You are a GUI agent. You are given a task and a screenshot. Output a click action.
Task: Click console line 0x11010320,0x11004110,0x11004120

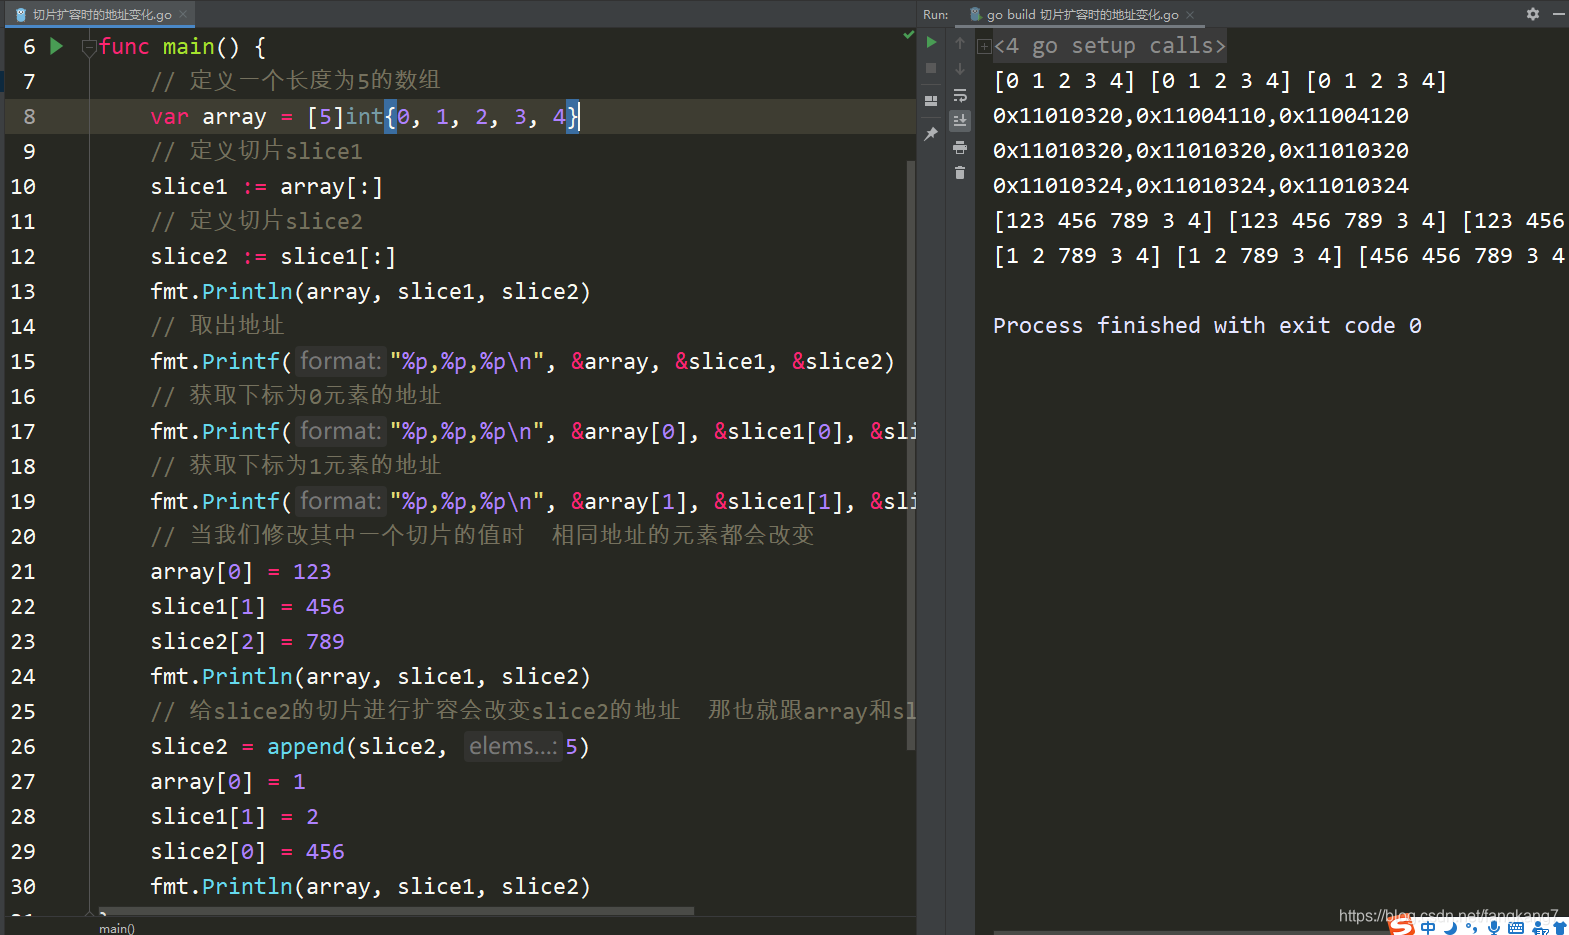tap(1201, 116)
